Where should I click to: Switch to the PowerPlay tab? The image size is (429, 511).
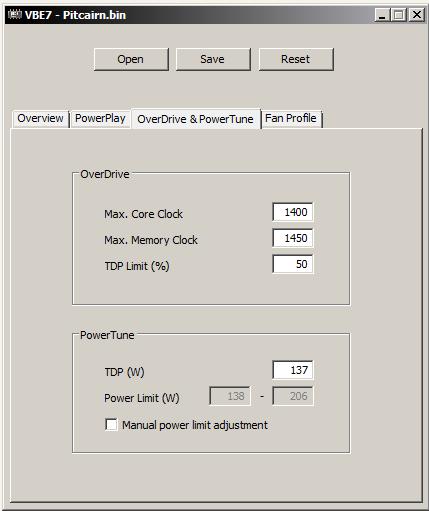tap(100, 119)
